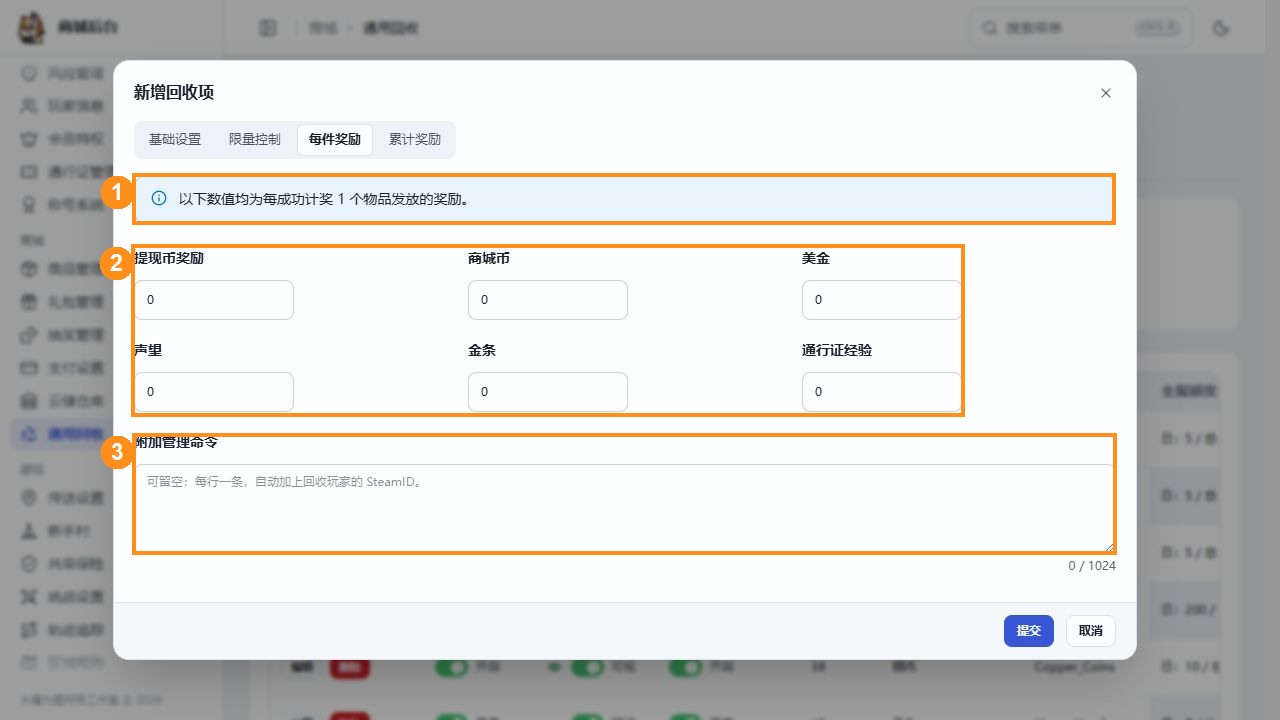Submit the form with the 提交 button
The width and height of the screenshot is (1280, 720).
tap(1029, 631)
